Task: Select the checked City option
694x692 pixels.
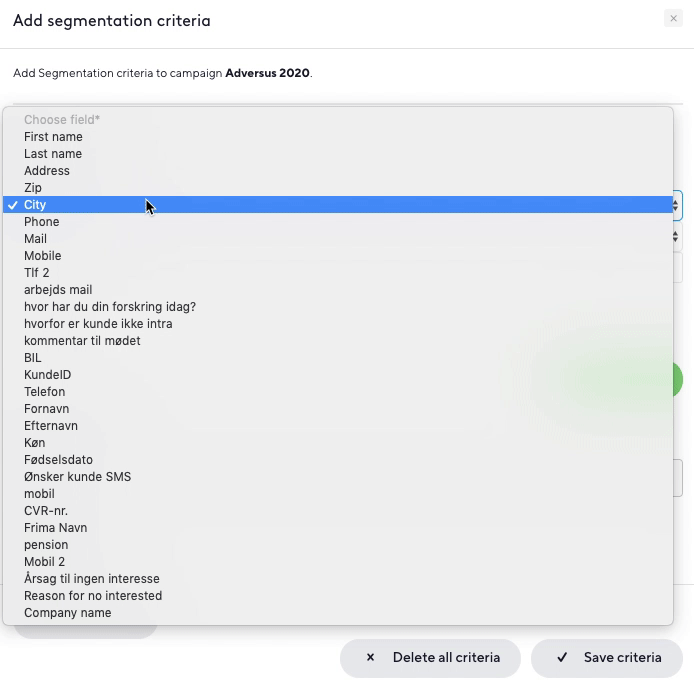Action: 338,205
